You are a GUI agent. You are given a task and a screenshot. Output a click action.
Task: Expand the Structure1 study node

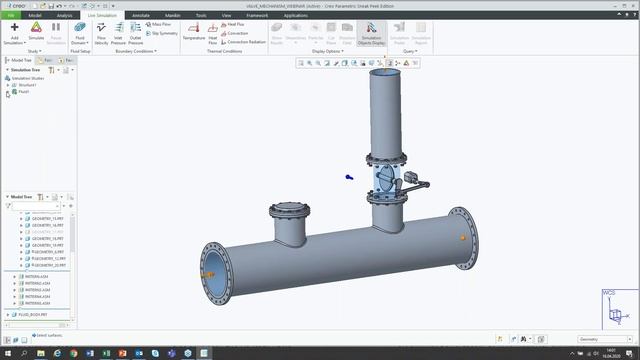(8, 85)
